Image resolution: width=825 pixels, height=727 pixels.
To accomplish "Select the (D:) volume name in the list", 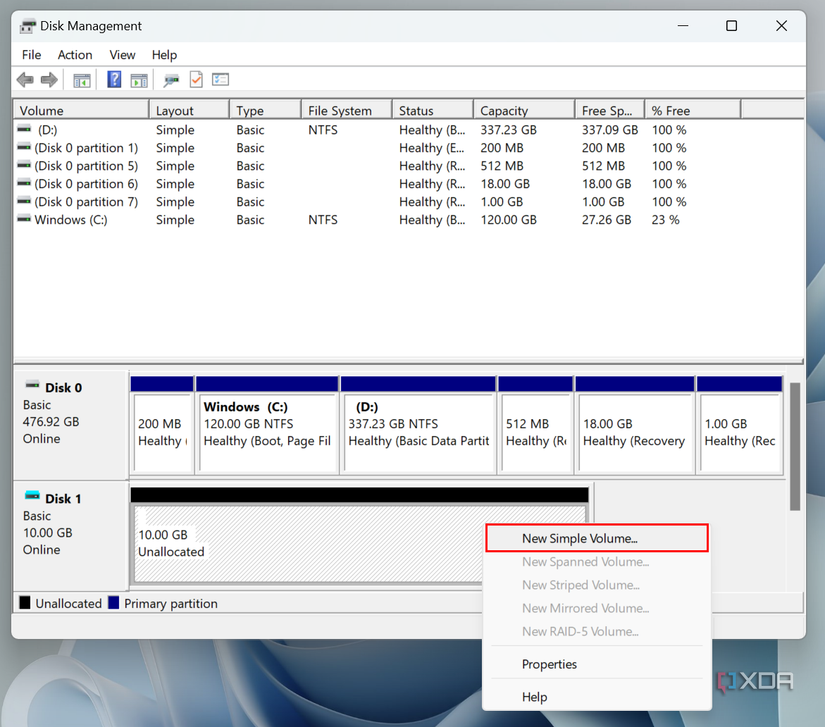I will (47, 130).
